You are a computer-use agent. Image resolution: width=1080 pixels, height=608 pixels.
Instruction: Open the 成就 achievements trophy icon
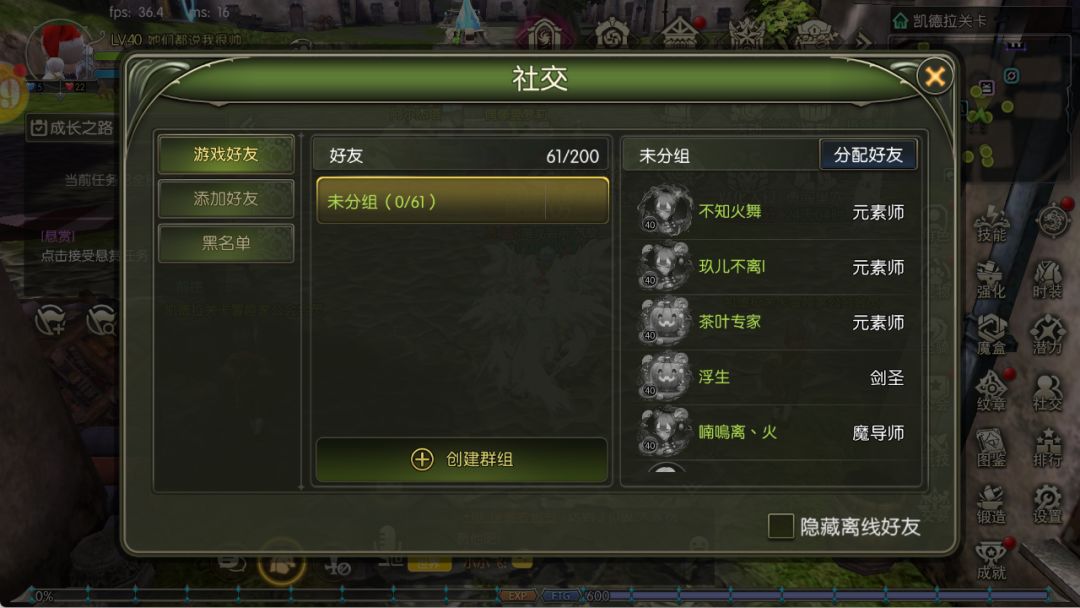(x=991, y=560)
